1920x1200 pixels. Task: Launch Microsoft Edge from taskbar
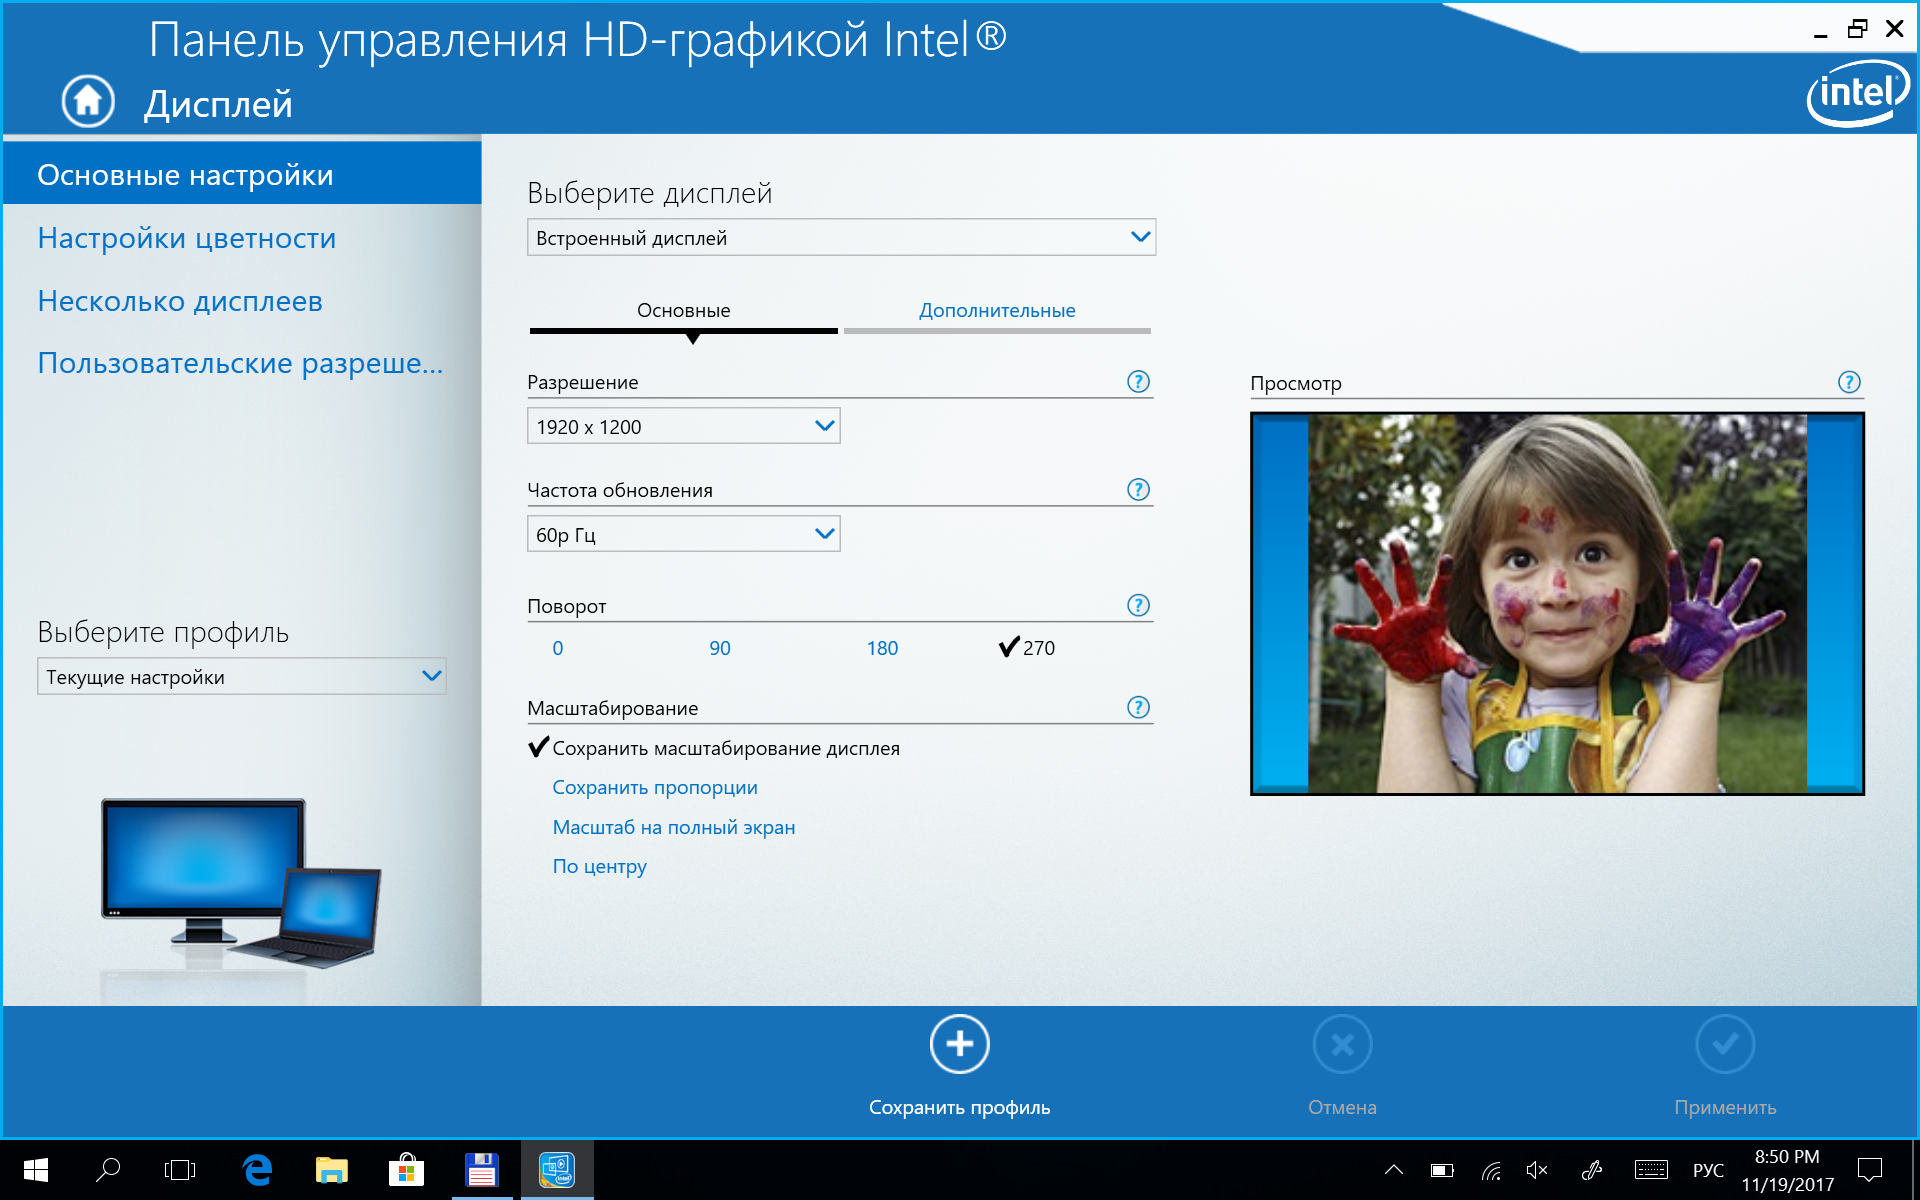(257, 1170)
